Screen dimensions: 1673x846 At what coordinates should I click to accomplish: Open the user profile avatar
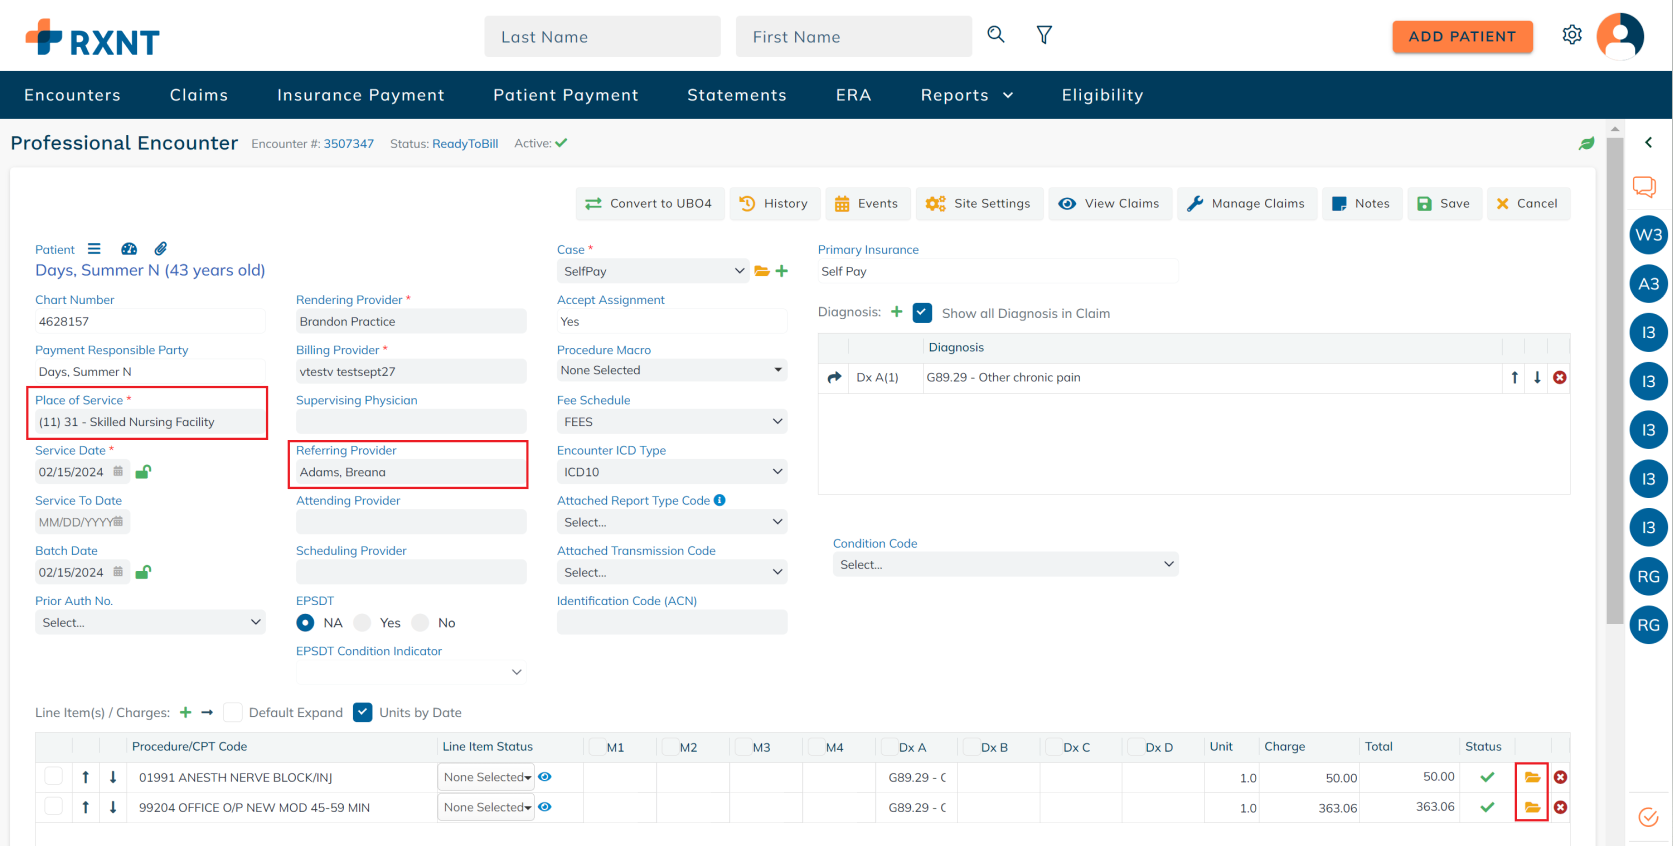point(1620,36)
